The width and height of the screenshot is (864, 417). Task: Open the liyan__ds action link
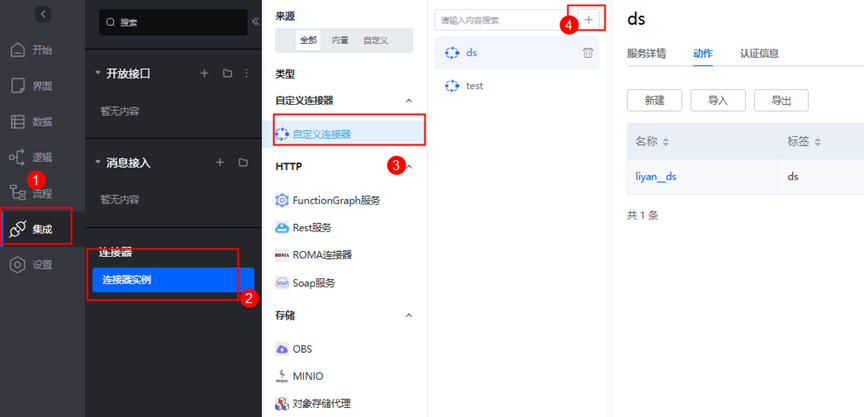656,176
